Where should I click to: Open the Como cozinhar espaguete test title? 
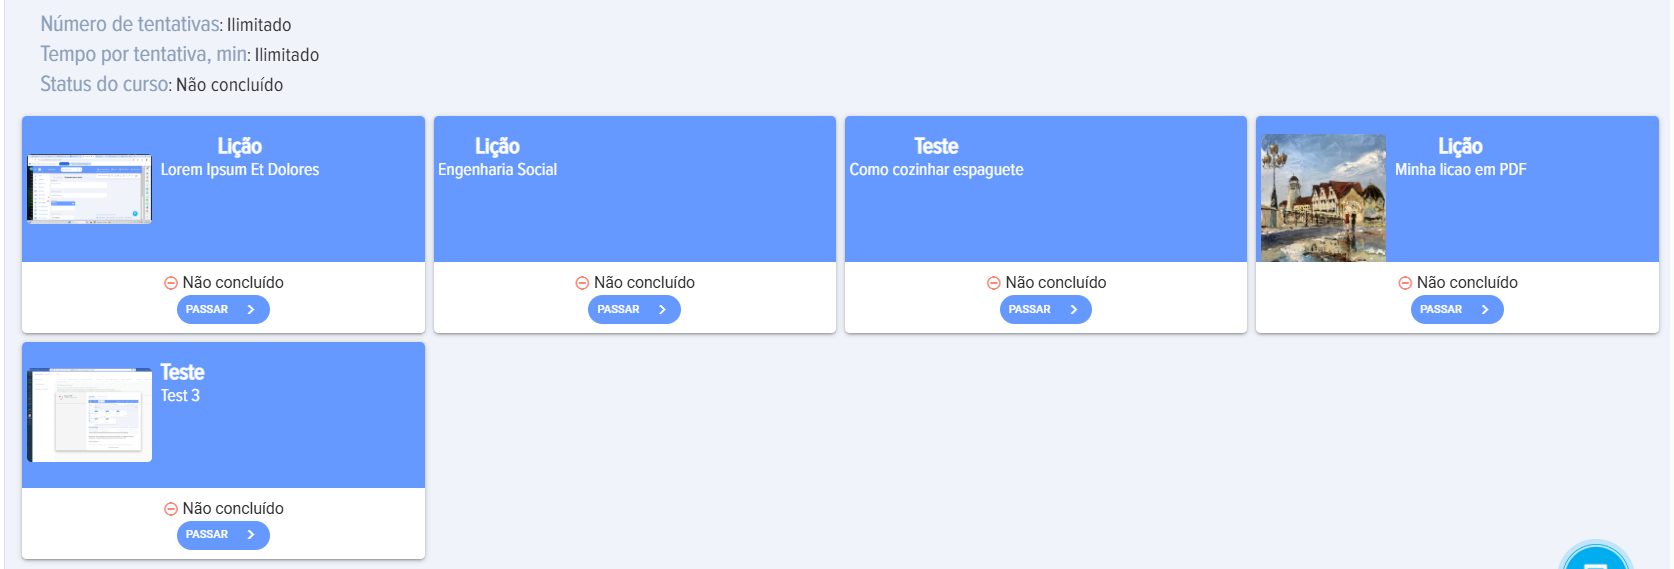click(936, 170)
